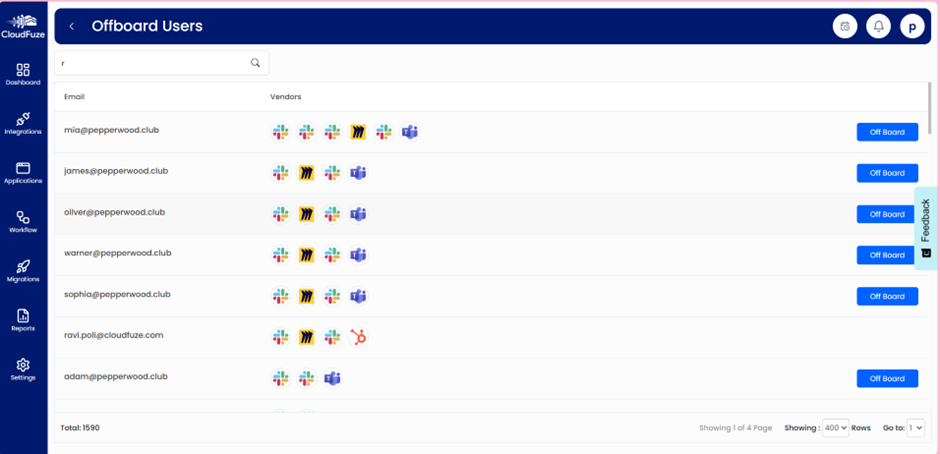Screen dimensions: 940x454
Task: Off Board adam@pepperwood.club
Action: pyautogui.click(x=887, y=378)
